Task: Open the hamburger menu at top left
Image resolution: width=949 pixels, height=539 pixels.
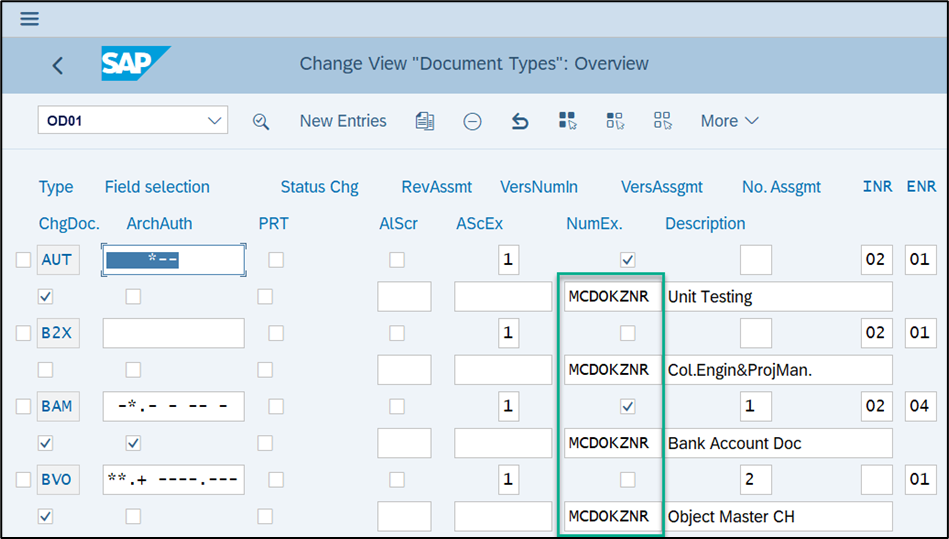Action: click(30, 19)
